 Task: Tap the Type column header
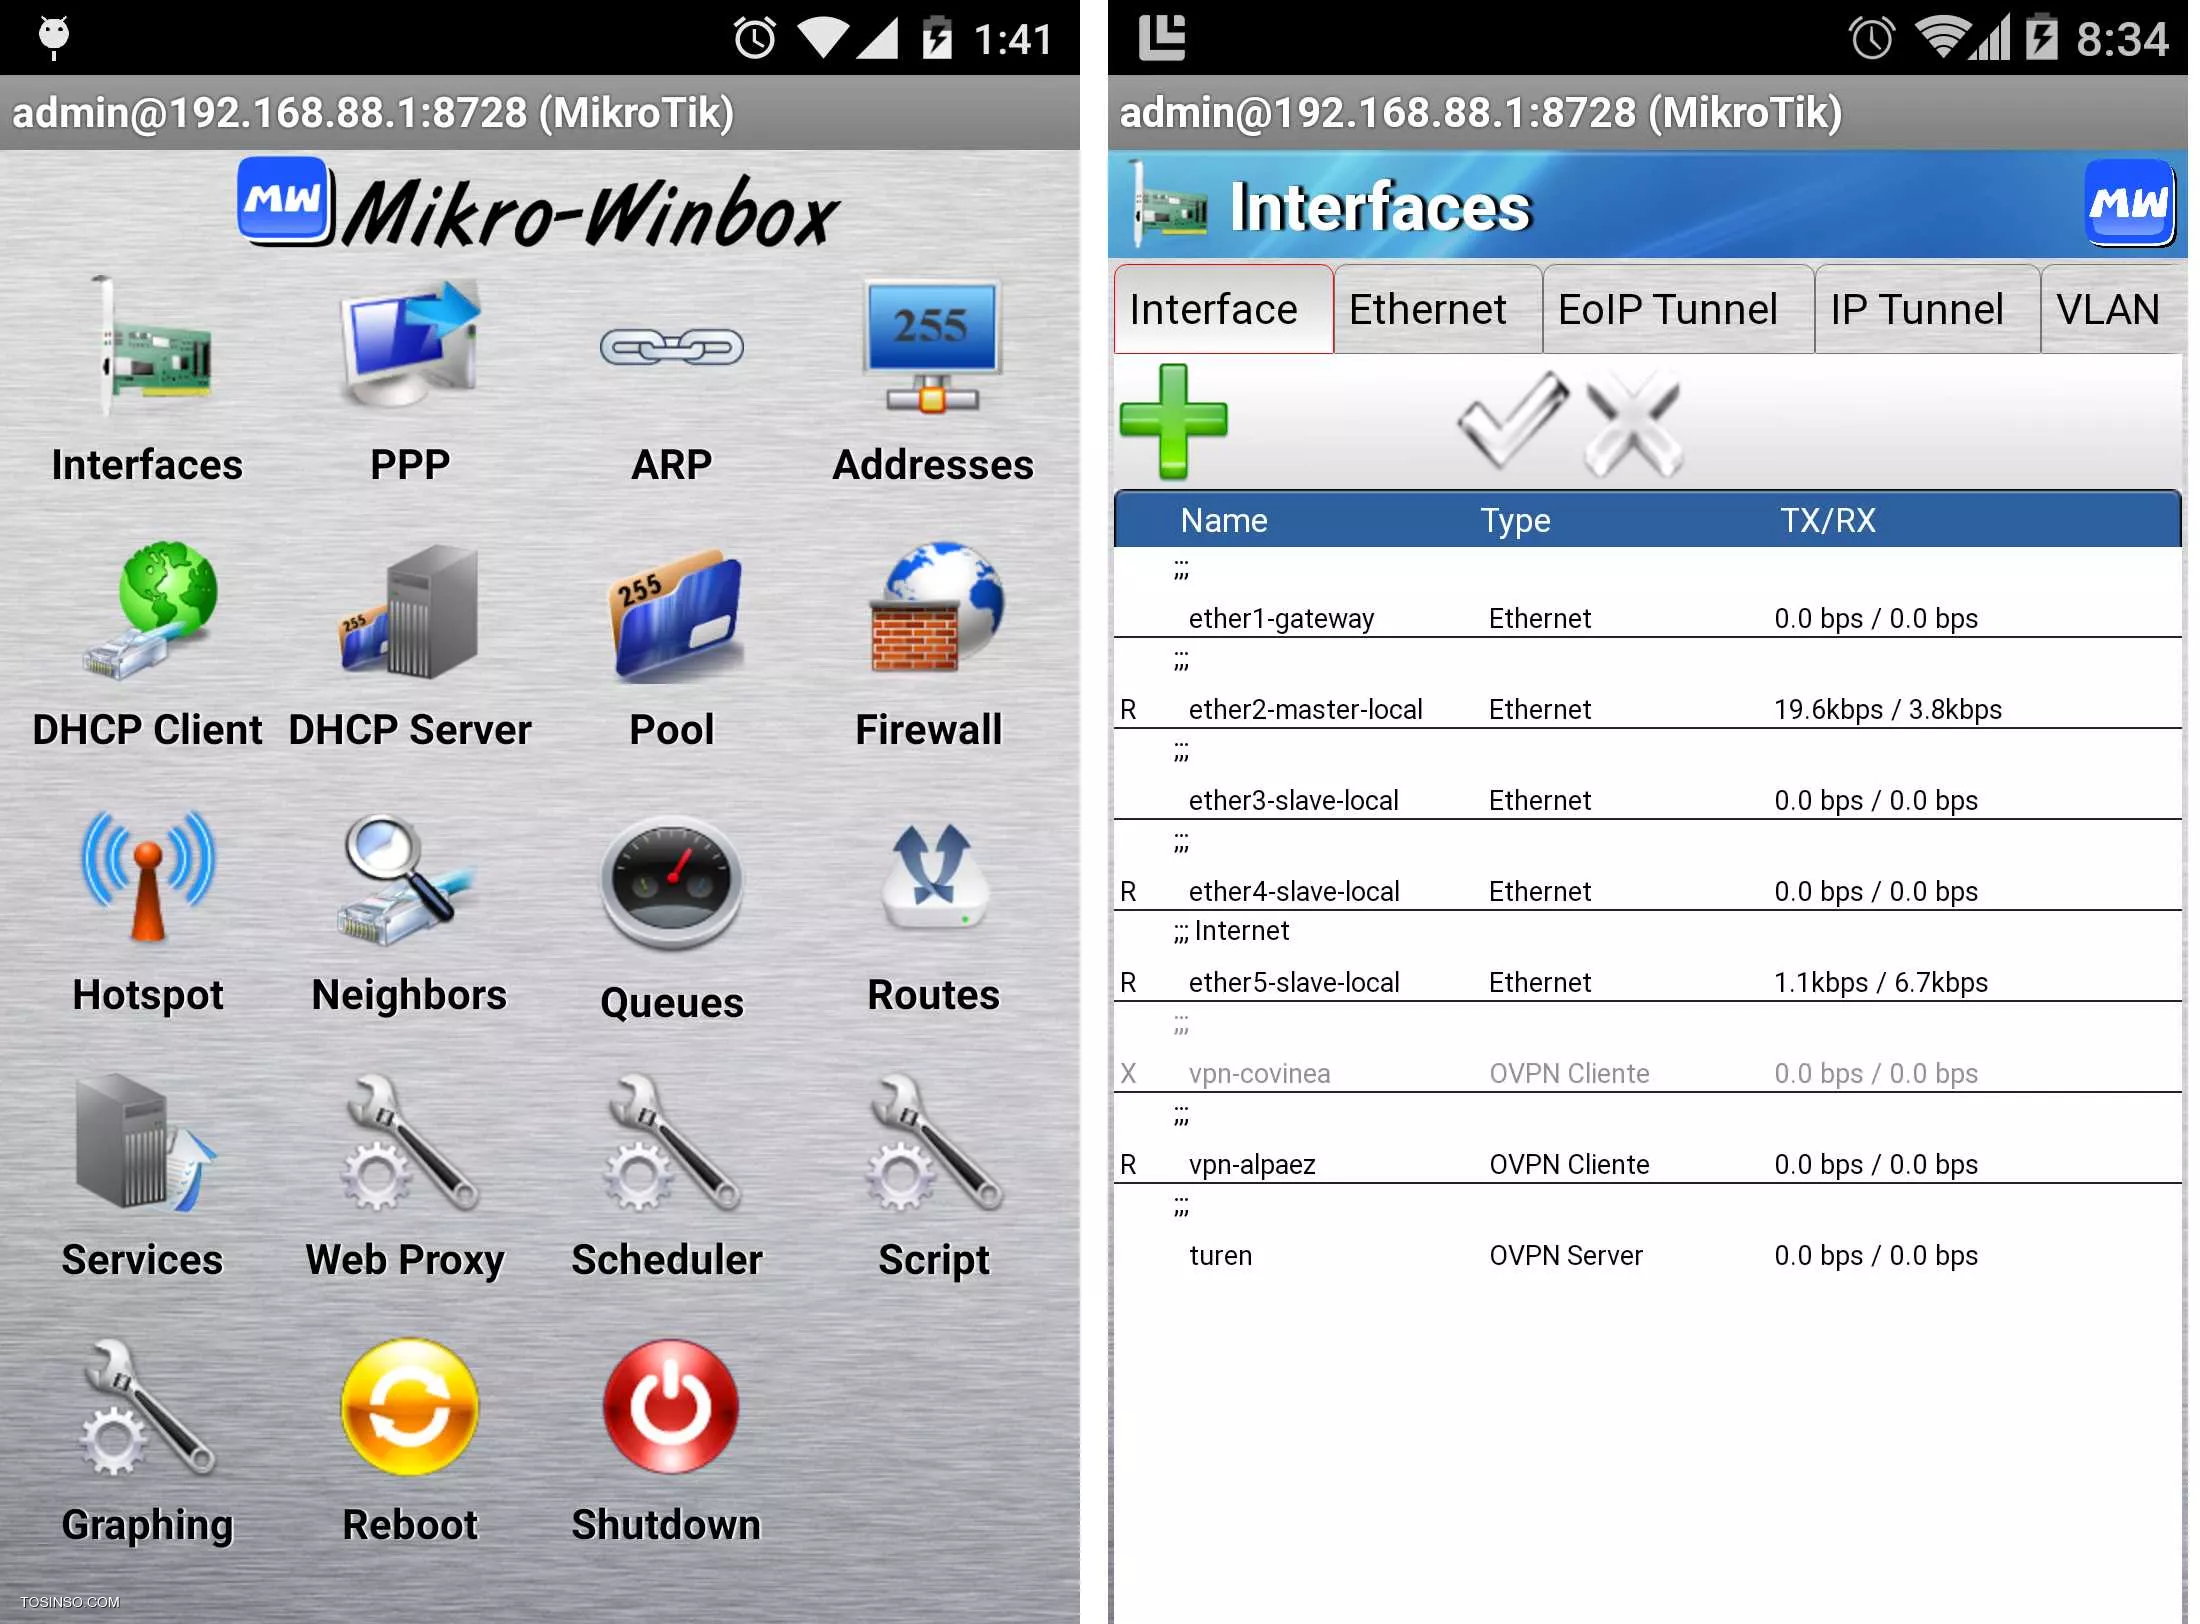coord(1515,520)
